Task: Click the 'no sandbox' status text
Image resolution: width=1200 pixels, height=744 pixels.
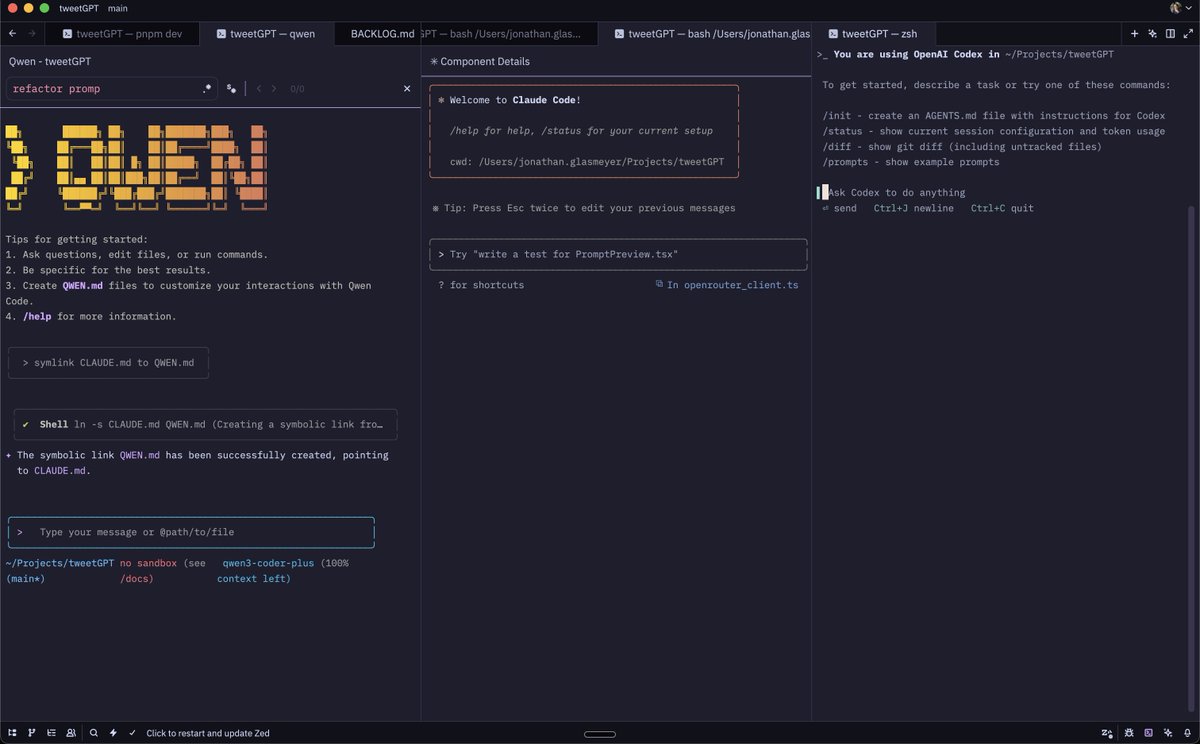Action: [x=148, y=563]
